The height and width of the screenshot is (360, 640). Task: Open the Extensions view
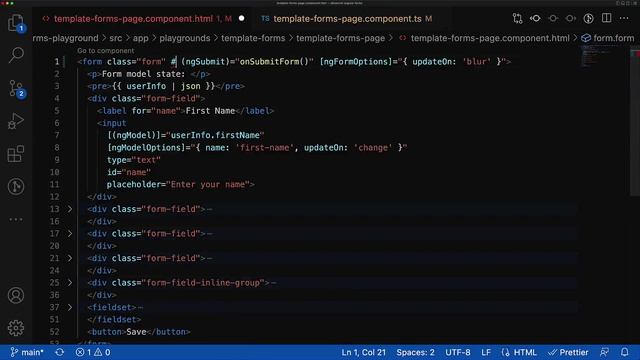[x=16, y=154]
